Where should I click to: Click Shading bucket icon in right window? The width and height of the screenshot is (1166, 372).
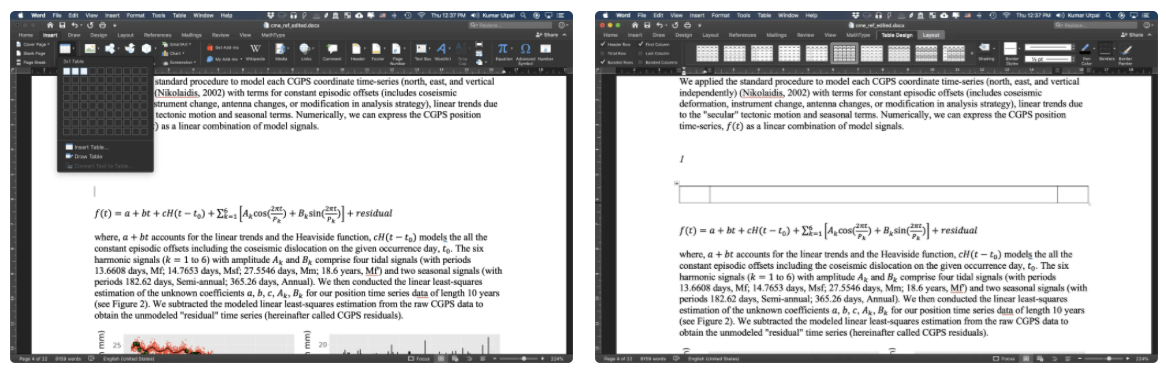[x=984, y=48]
